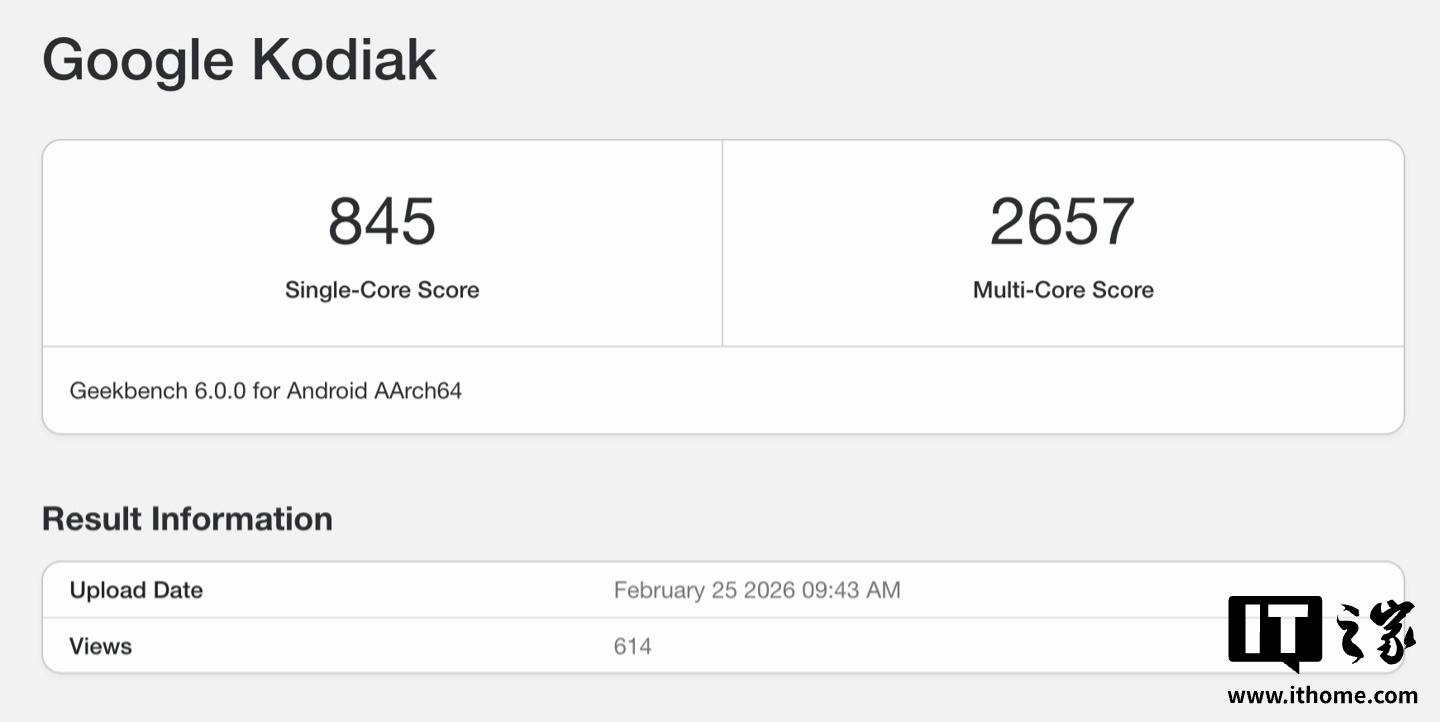The image size is (1440, 722).
Task: Click the Chinese characters logo beside IT
Action: coord(1376,632)
